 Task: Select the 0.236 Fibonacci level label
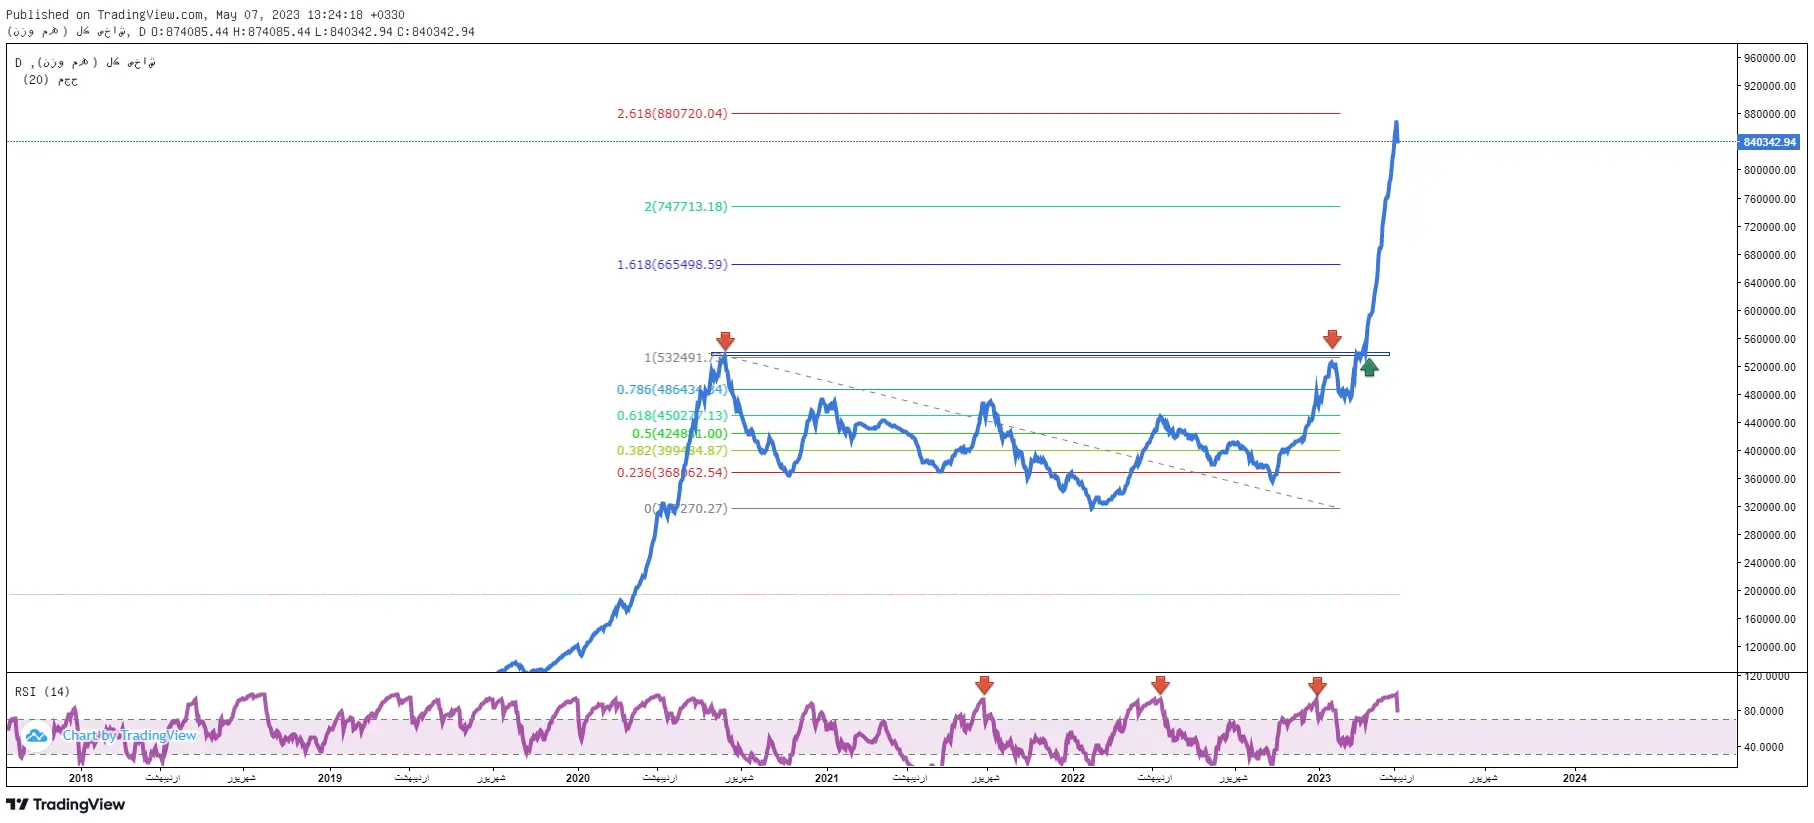[672, 473]
